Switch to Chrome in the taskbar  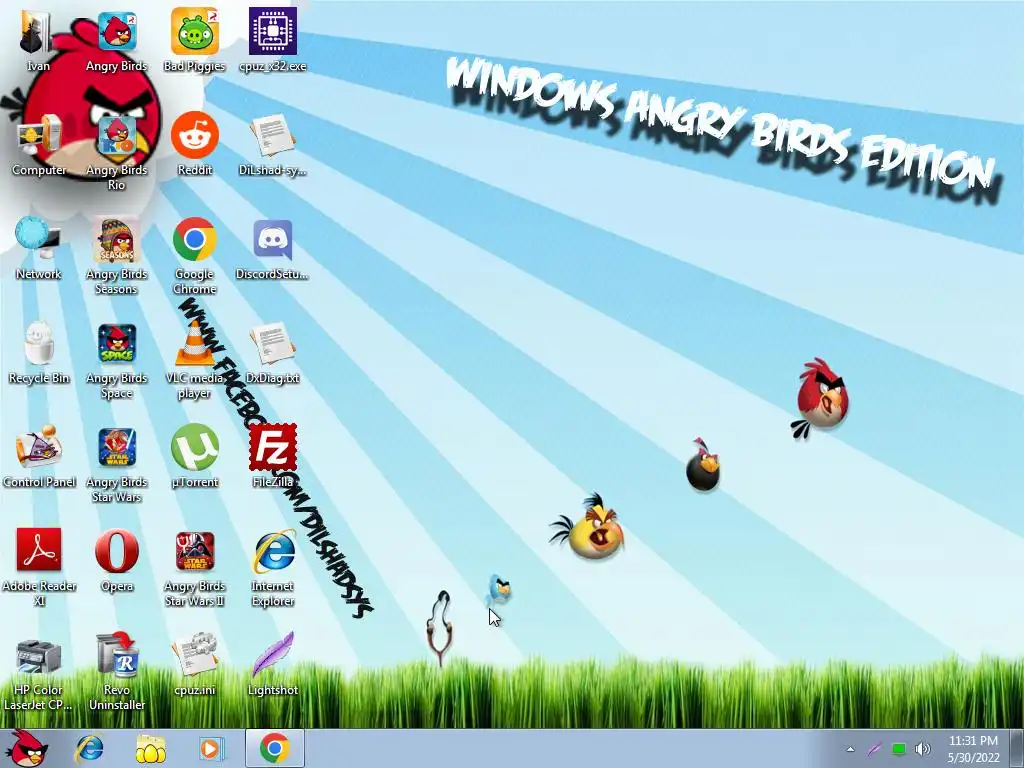(274, 748)
